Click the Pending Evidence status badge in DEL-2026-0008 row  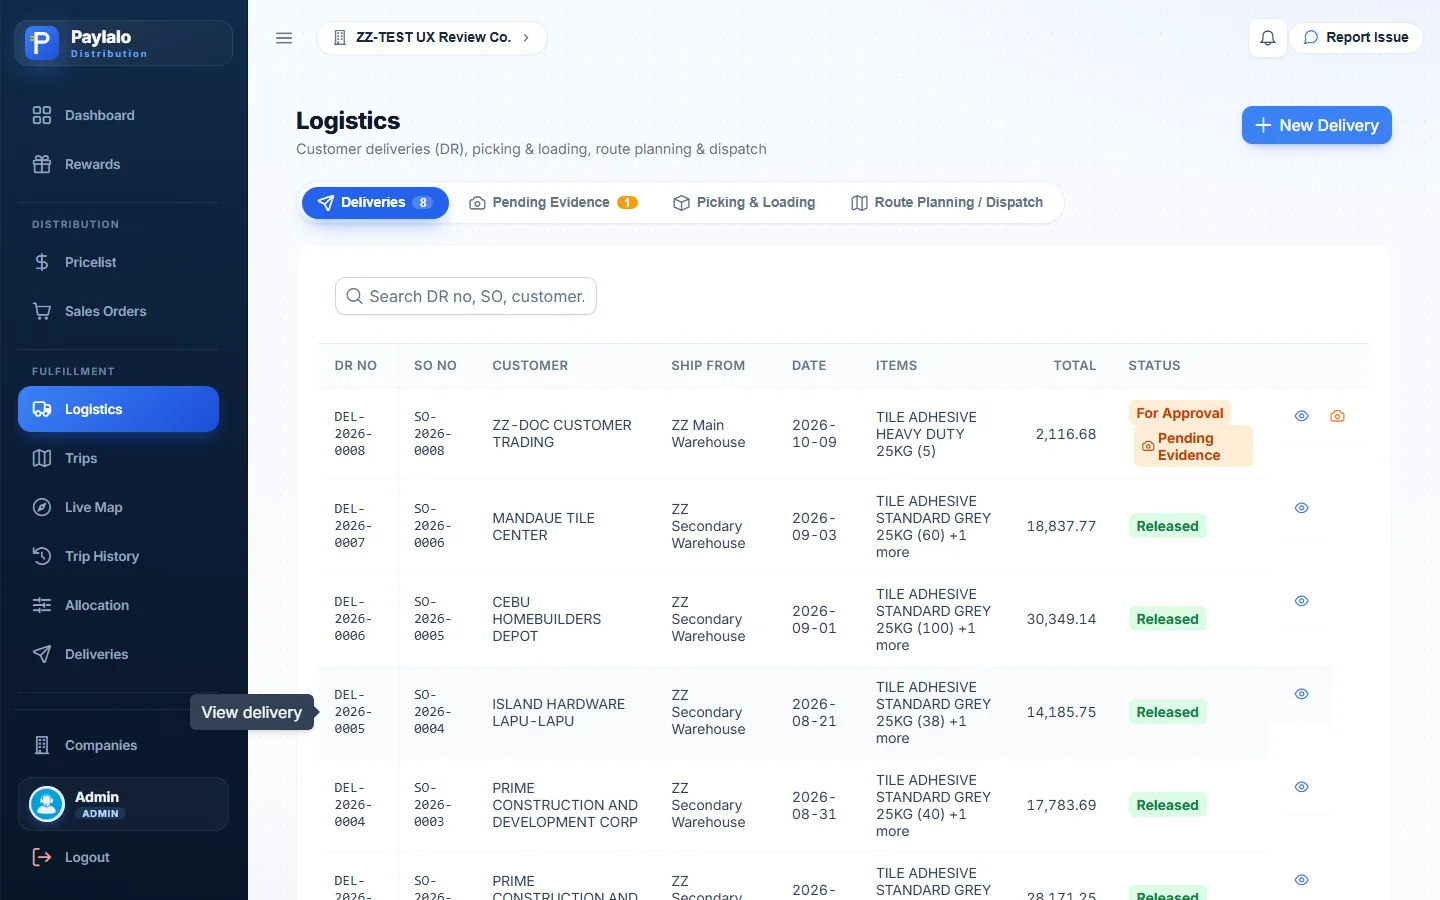[1193, 446]
